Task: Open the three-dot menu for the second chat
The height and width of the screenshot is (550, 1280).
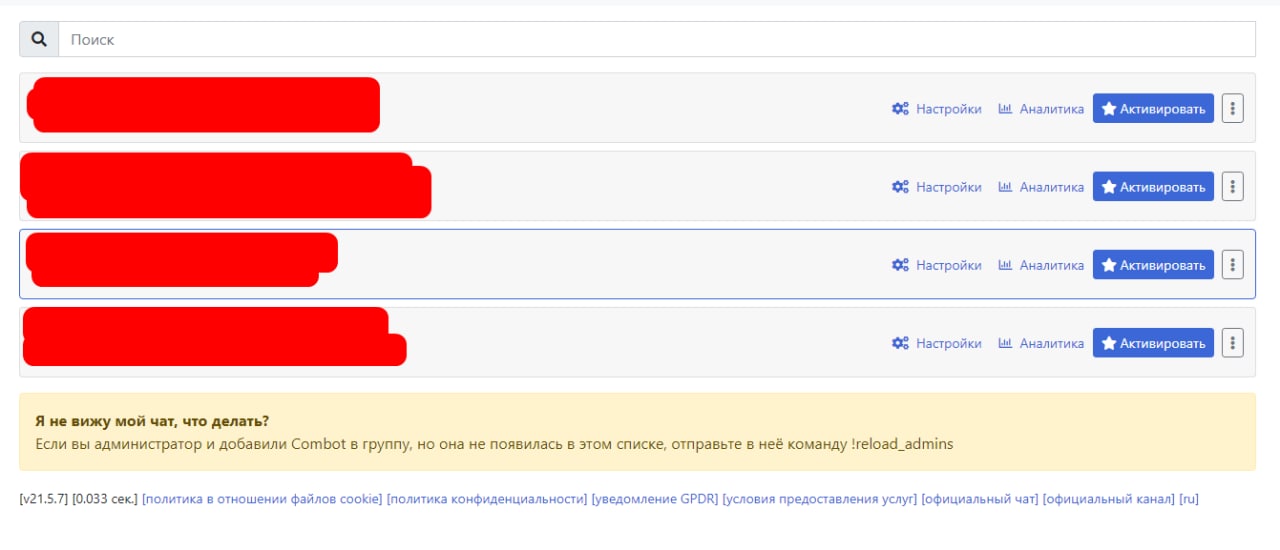Action: [1233, 187]
